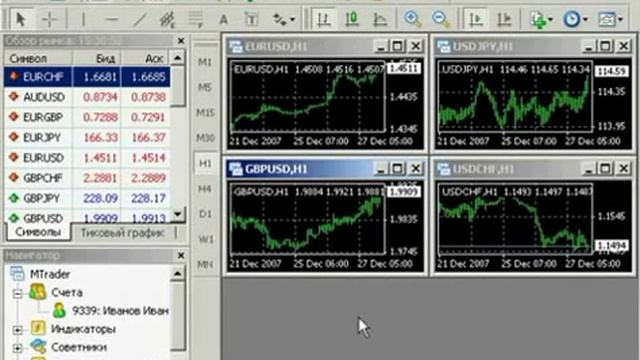Zoom out of the chart
Screen dimensions: 640x360
[441, 19]
